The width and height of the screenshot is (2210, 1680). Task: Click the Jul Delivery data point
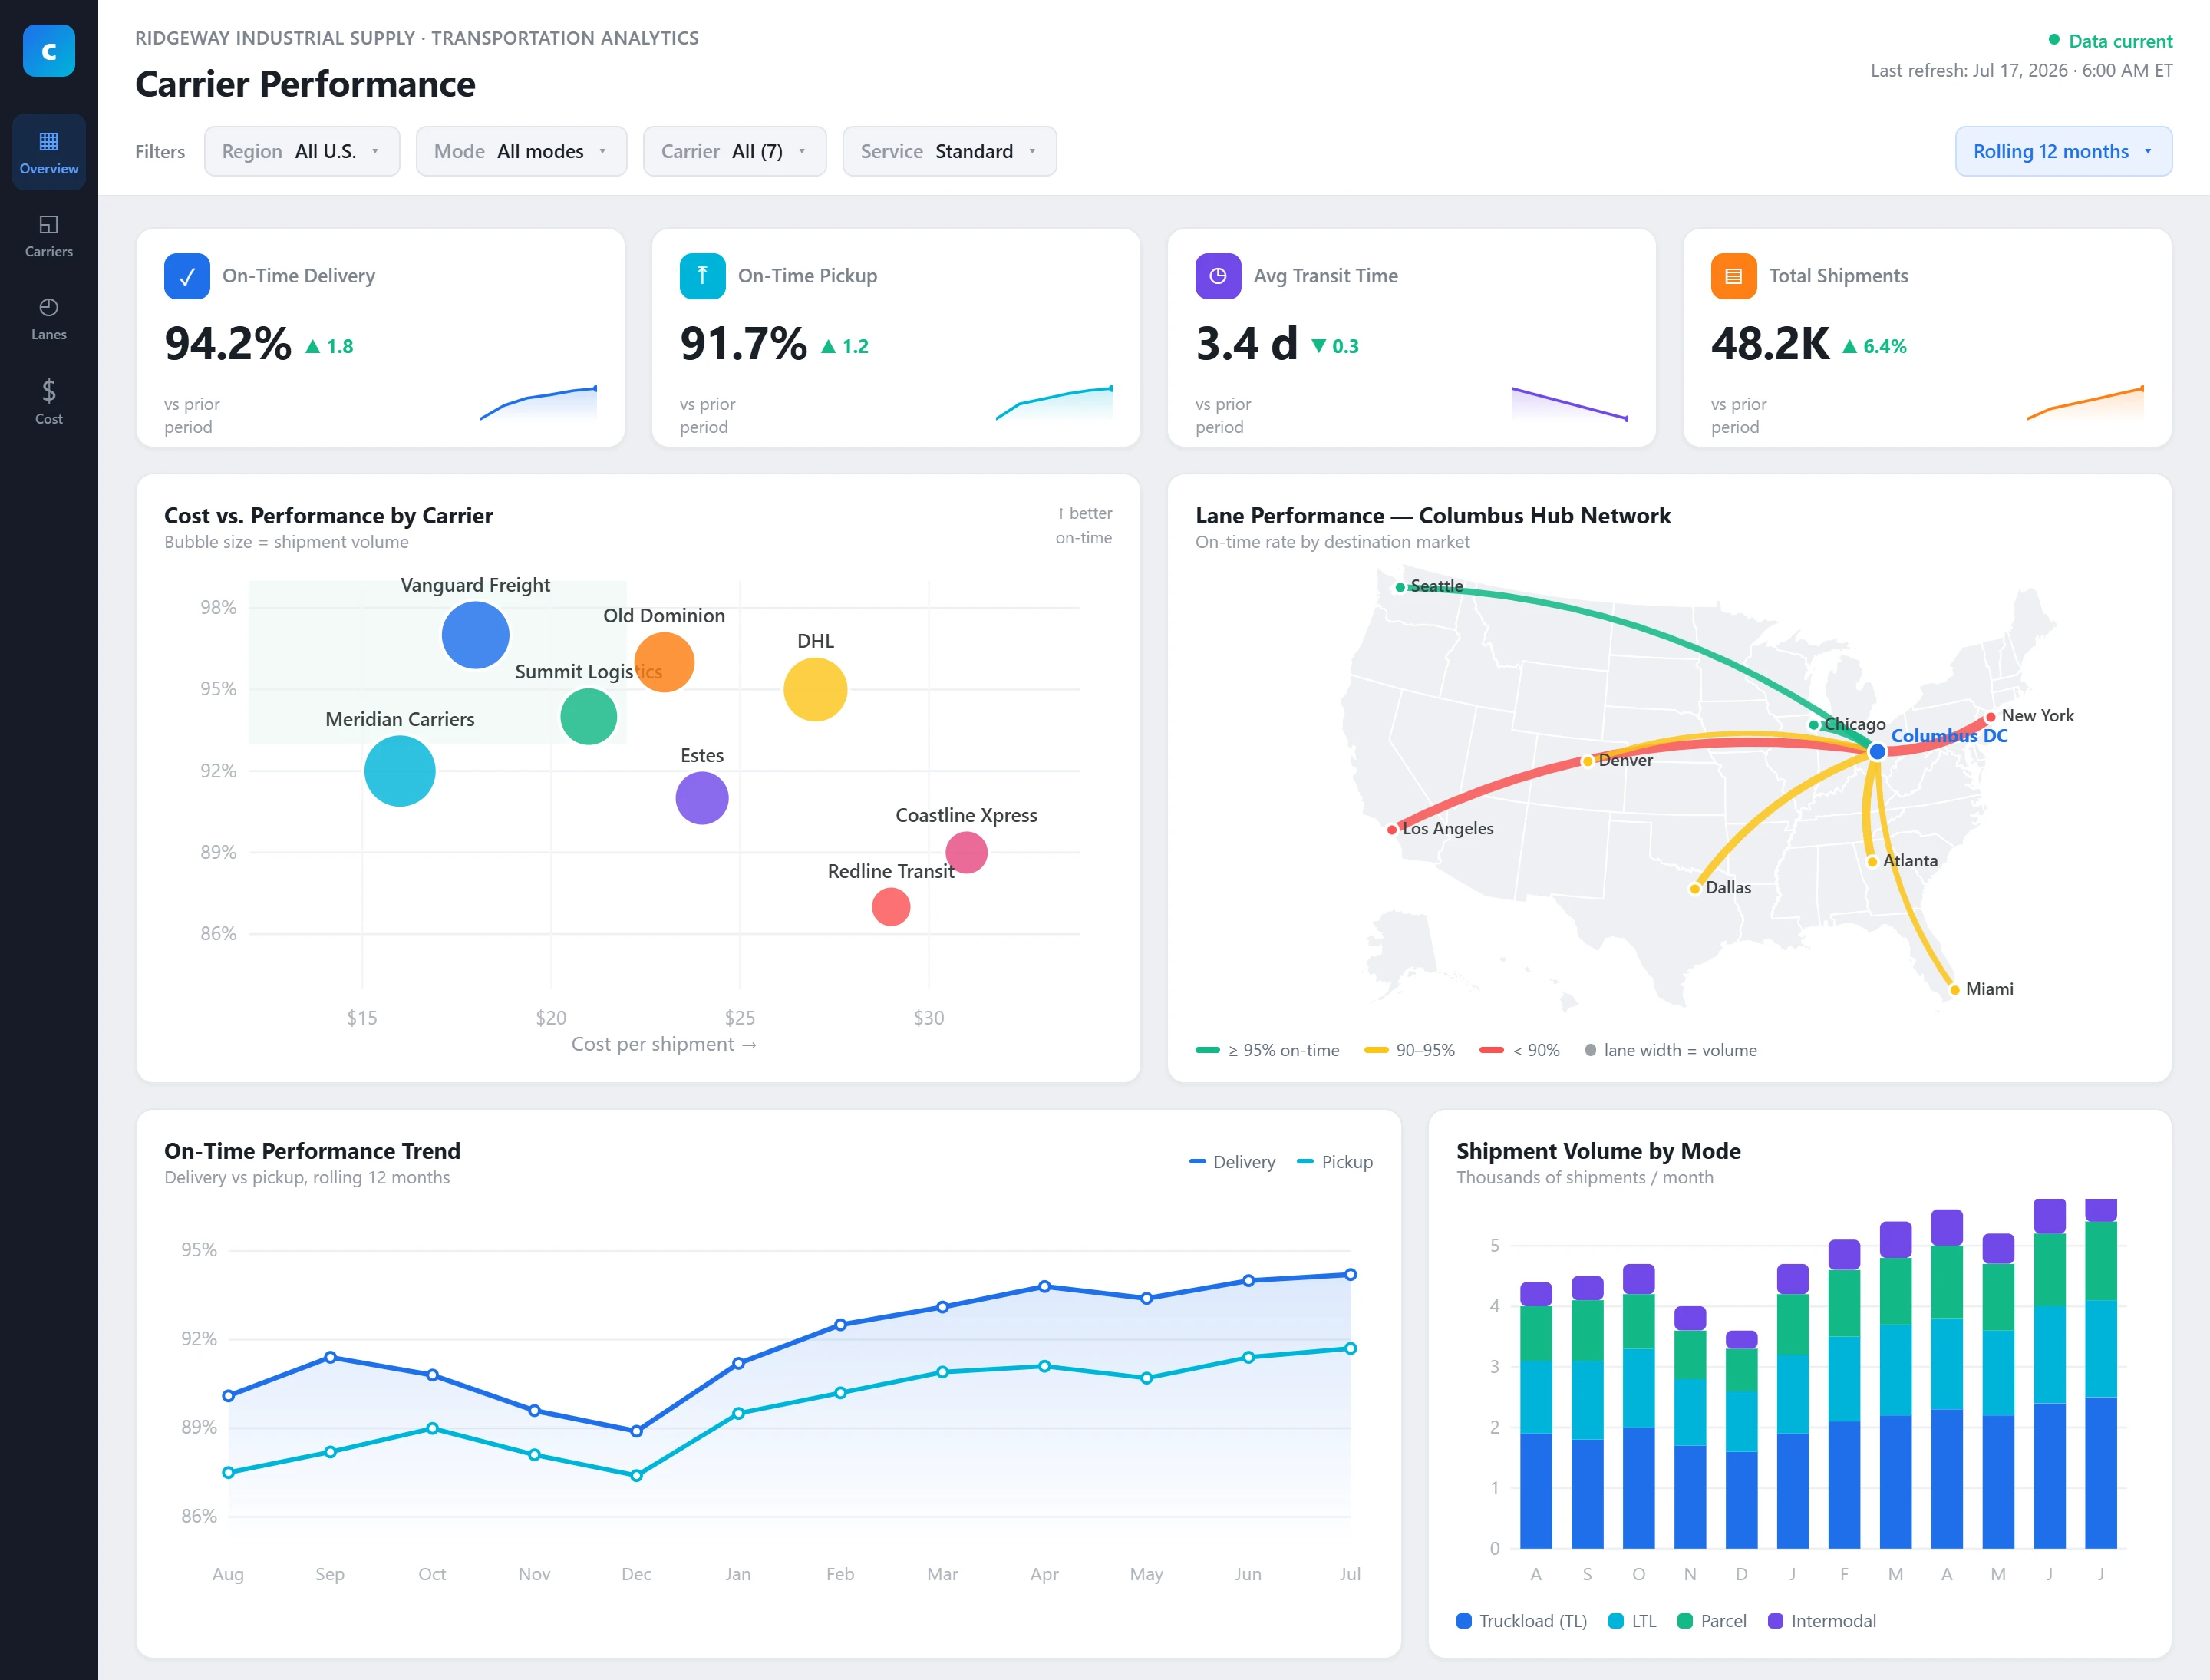point(1350,1275)
